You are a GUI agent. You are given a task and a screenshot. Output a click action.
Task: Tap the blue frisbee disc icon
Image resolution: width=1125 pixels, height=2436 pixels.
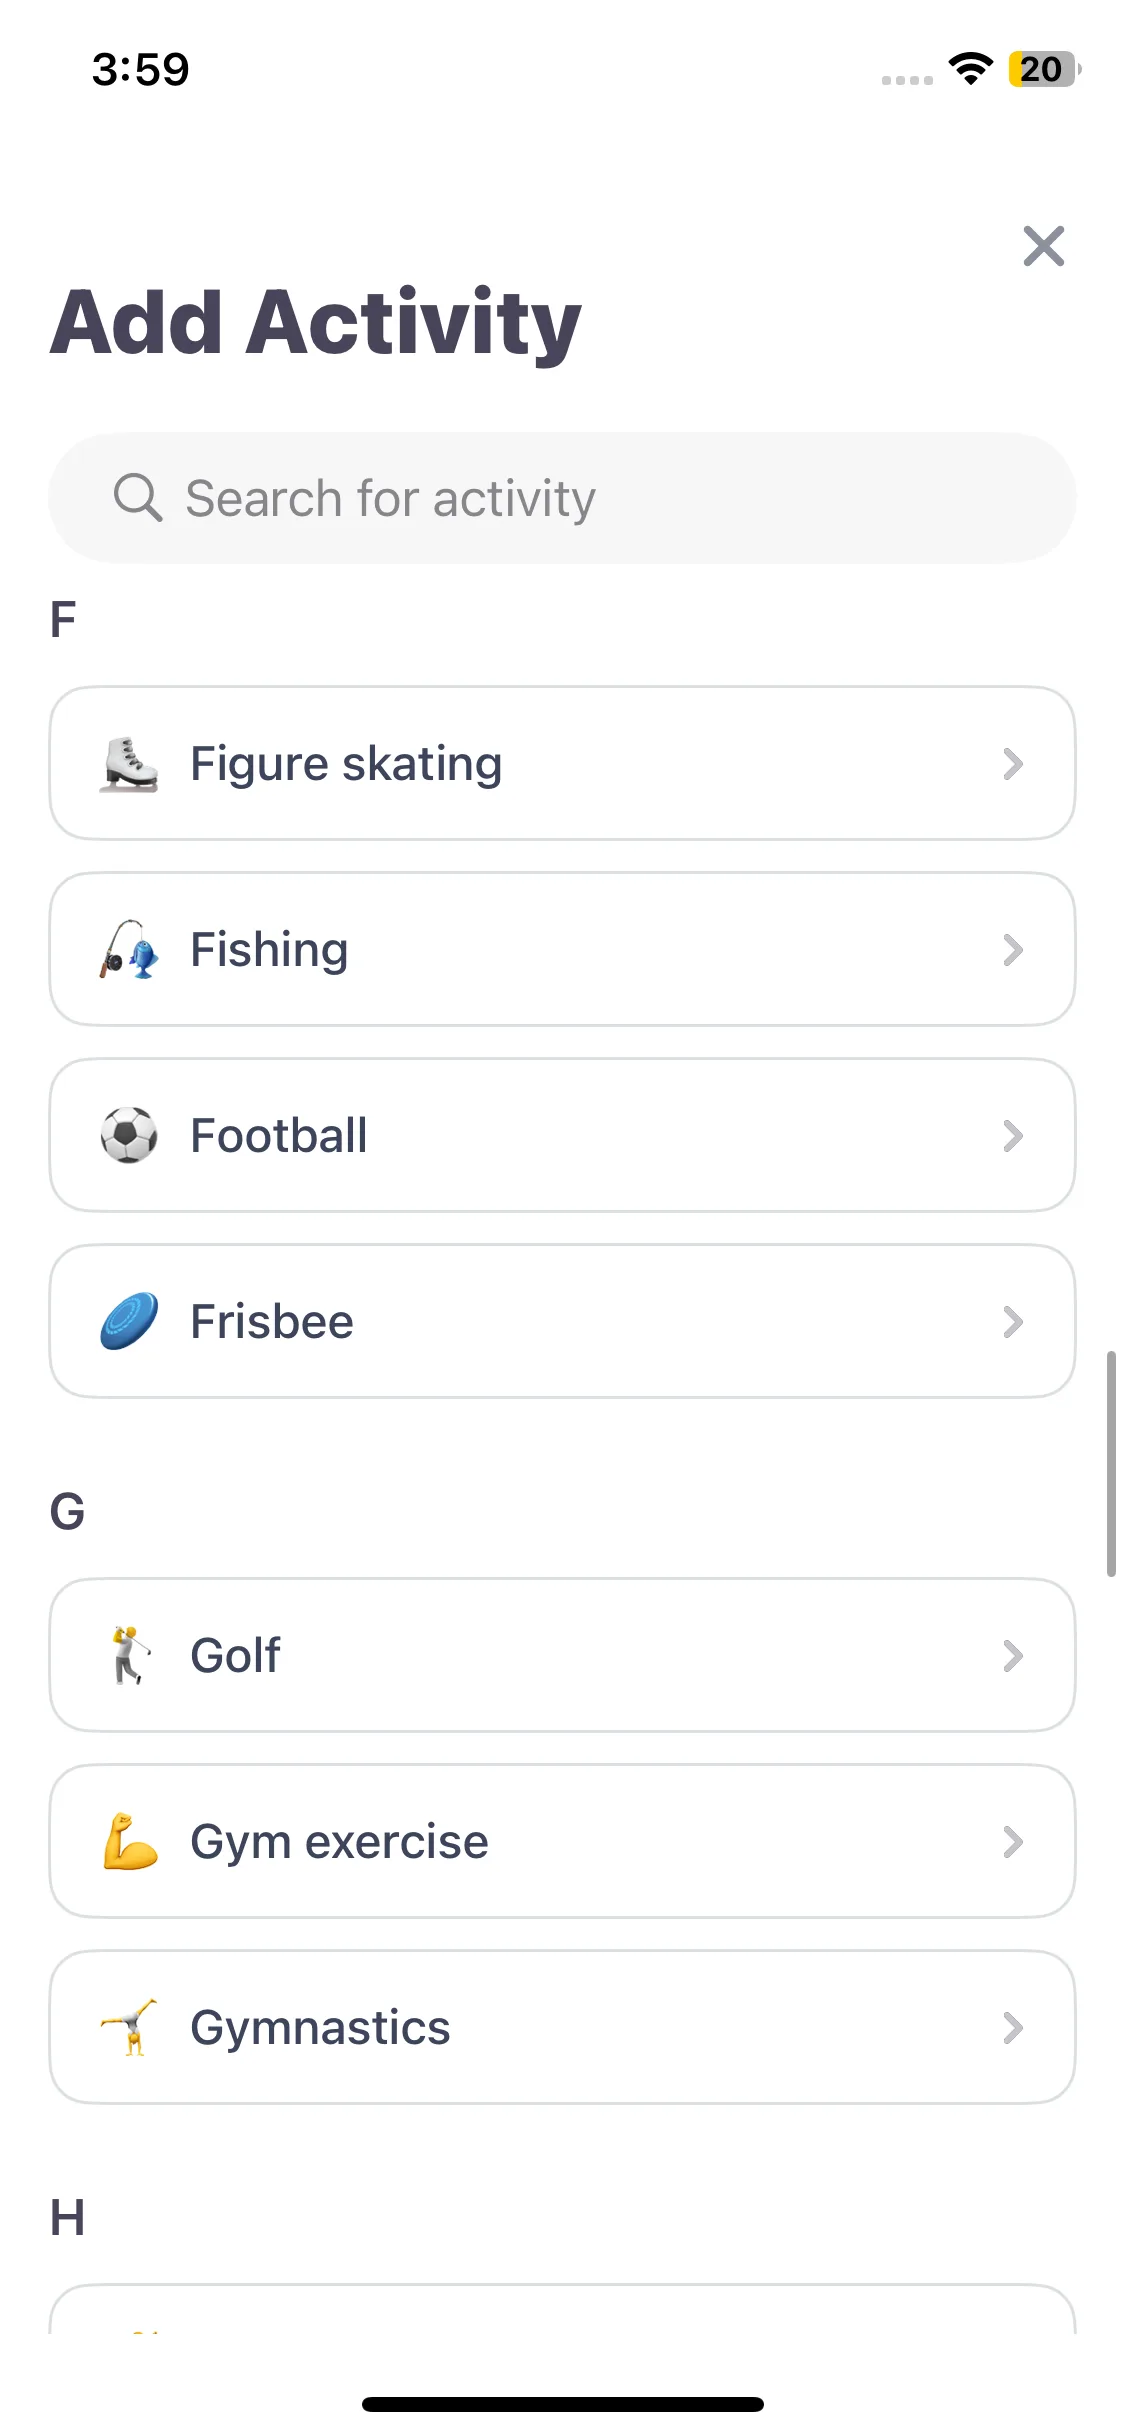[x=129, y=1322]
